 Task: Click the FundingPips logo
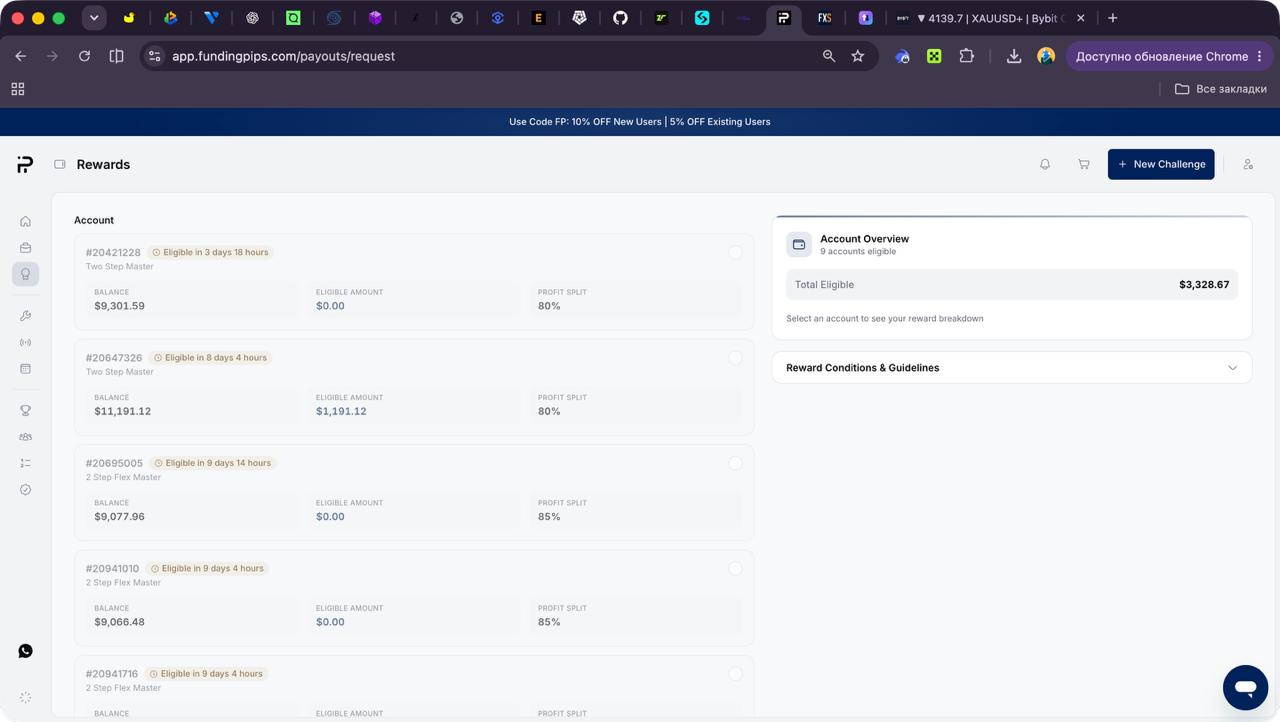pyautogui.click(x=25, y=164)
